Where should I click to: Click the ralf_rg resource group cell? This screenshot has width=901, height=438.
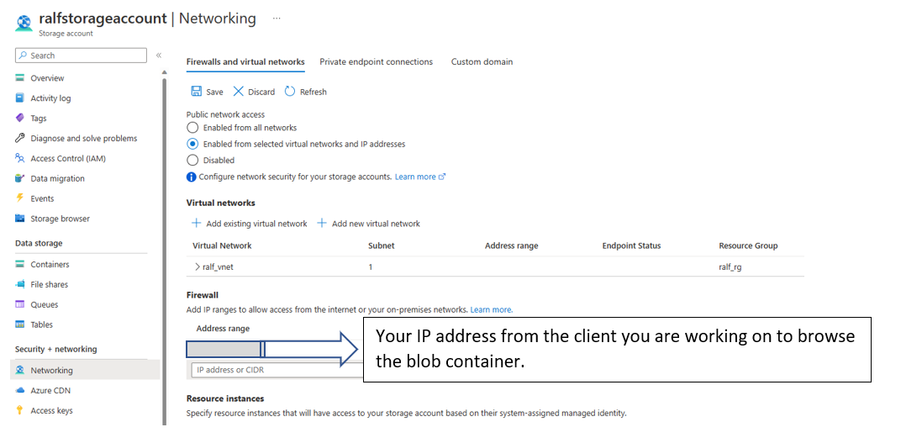[x=730, y=267]
